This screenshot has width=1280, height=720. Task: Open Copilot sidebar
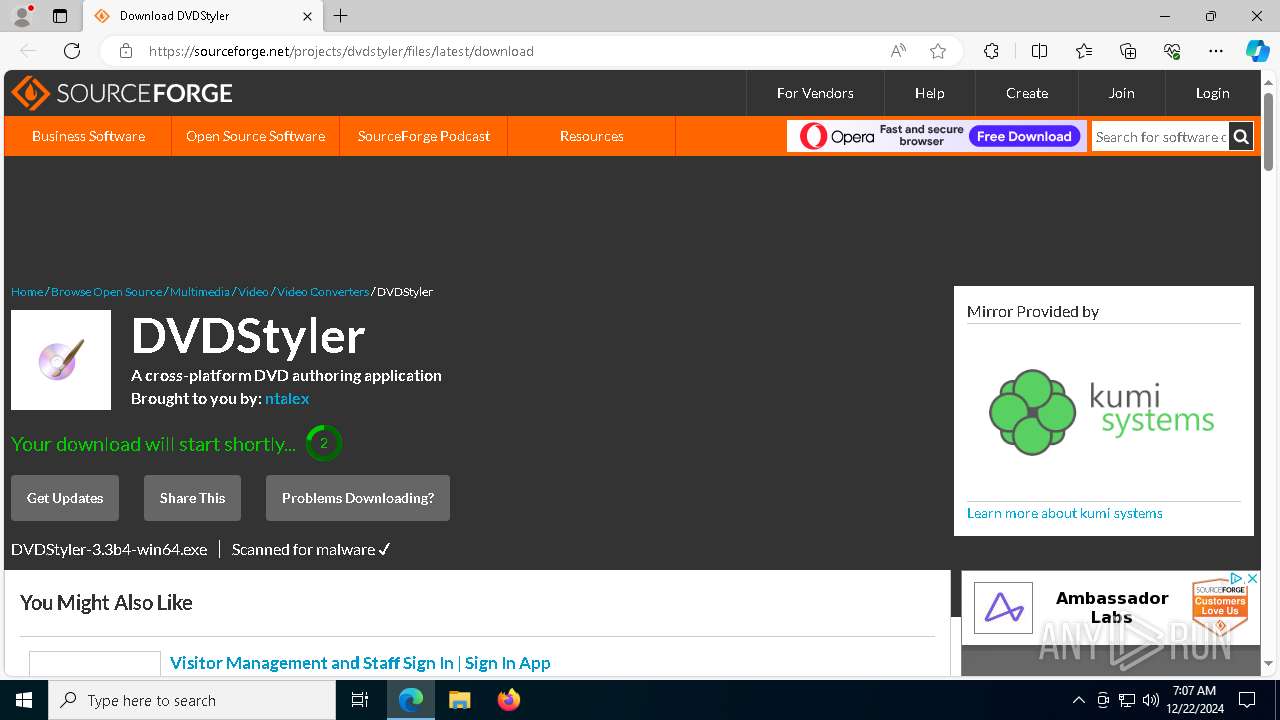click(1257, 51)
